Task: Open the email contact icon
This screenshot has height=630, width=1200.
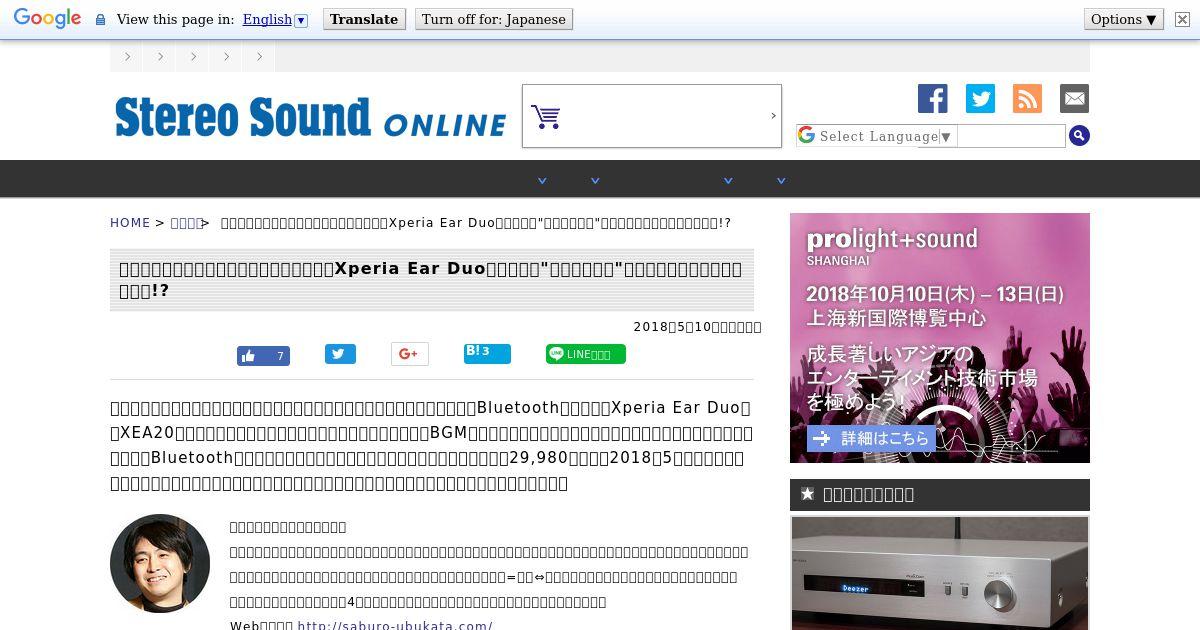Action: (x=1074, y=98)
